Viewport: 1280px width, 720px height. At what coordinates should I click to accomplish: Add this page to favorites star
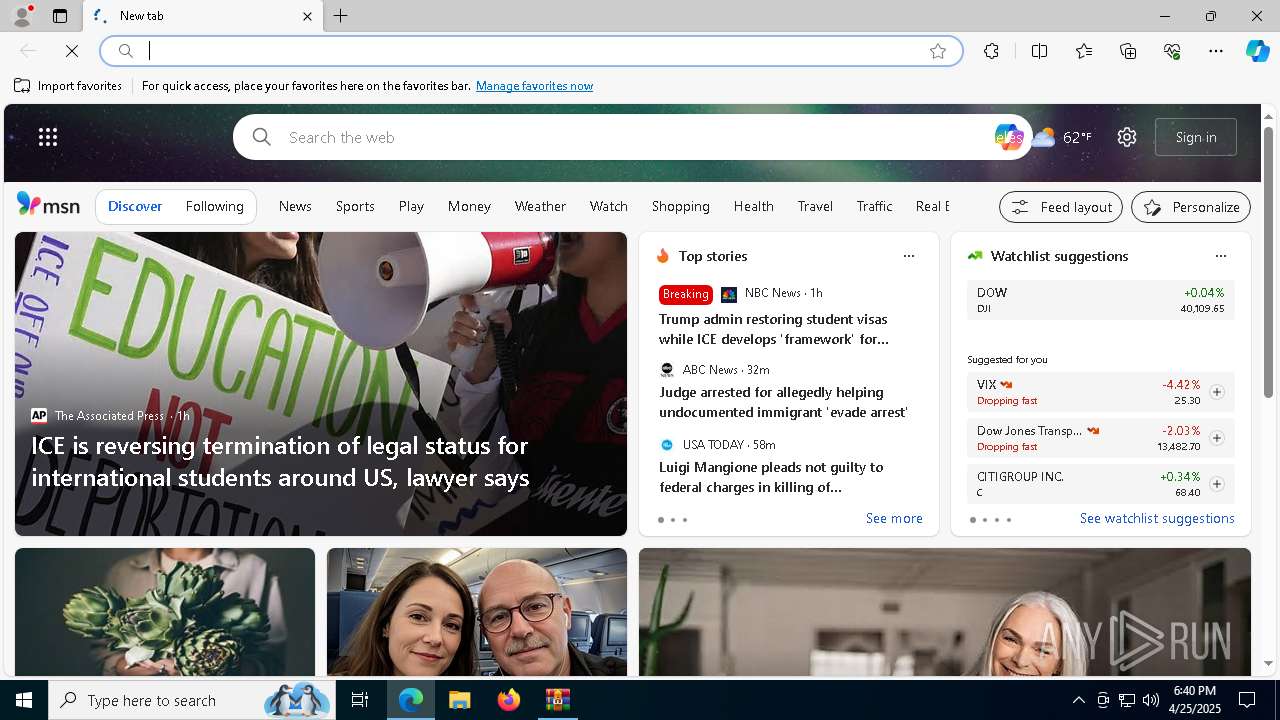(938, 51)
